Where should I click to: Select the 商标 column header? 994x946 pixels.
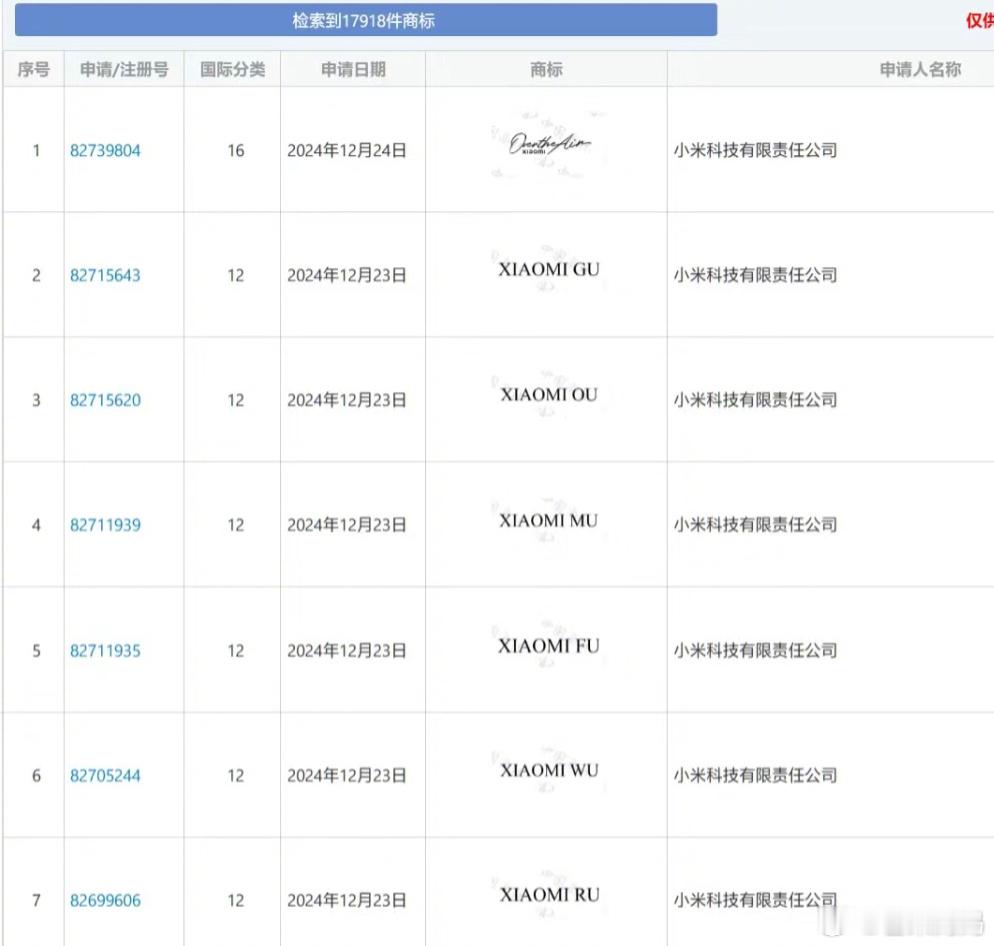[x=544, y=69]
